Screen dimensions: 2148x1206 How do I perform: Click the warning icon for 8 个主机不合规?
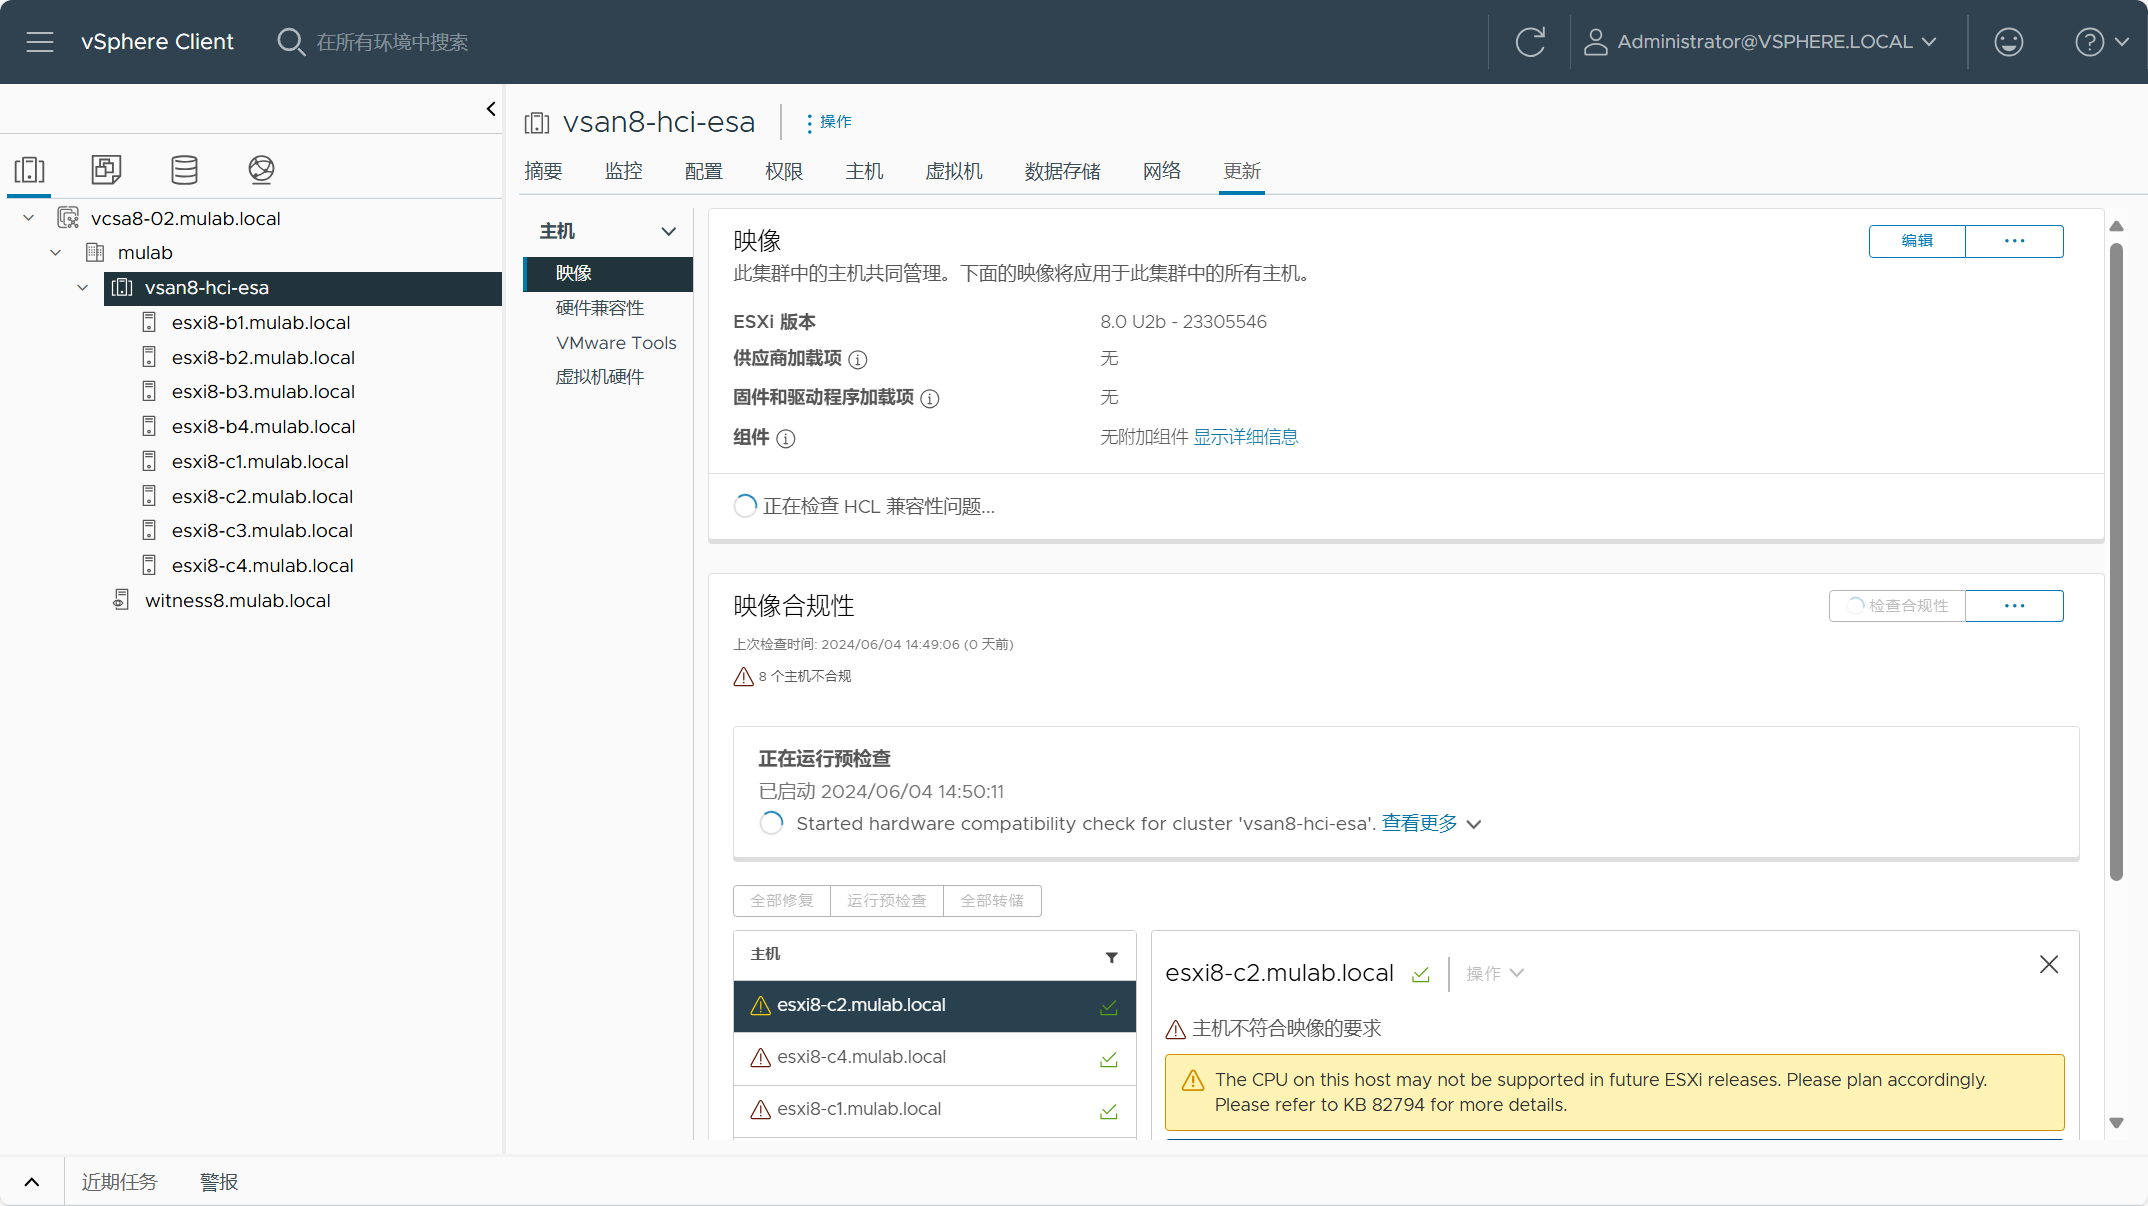coord(743,677)
